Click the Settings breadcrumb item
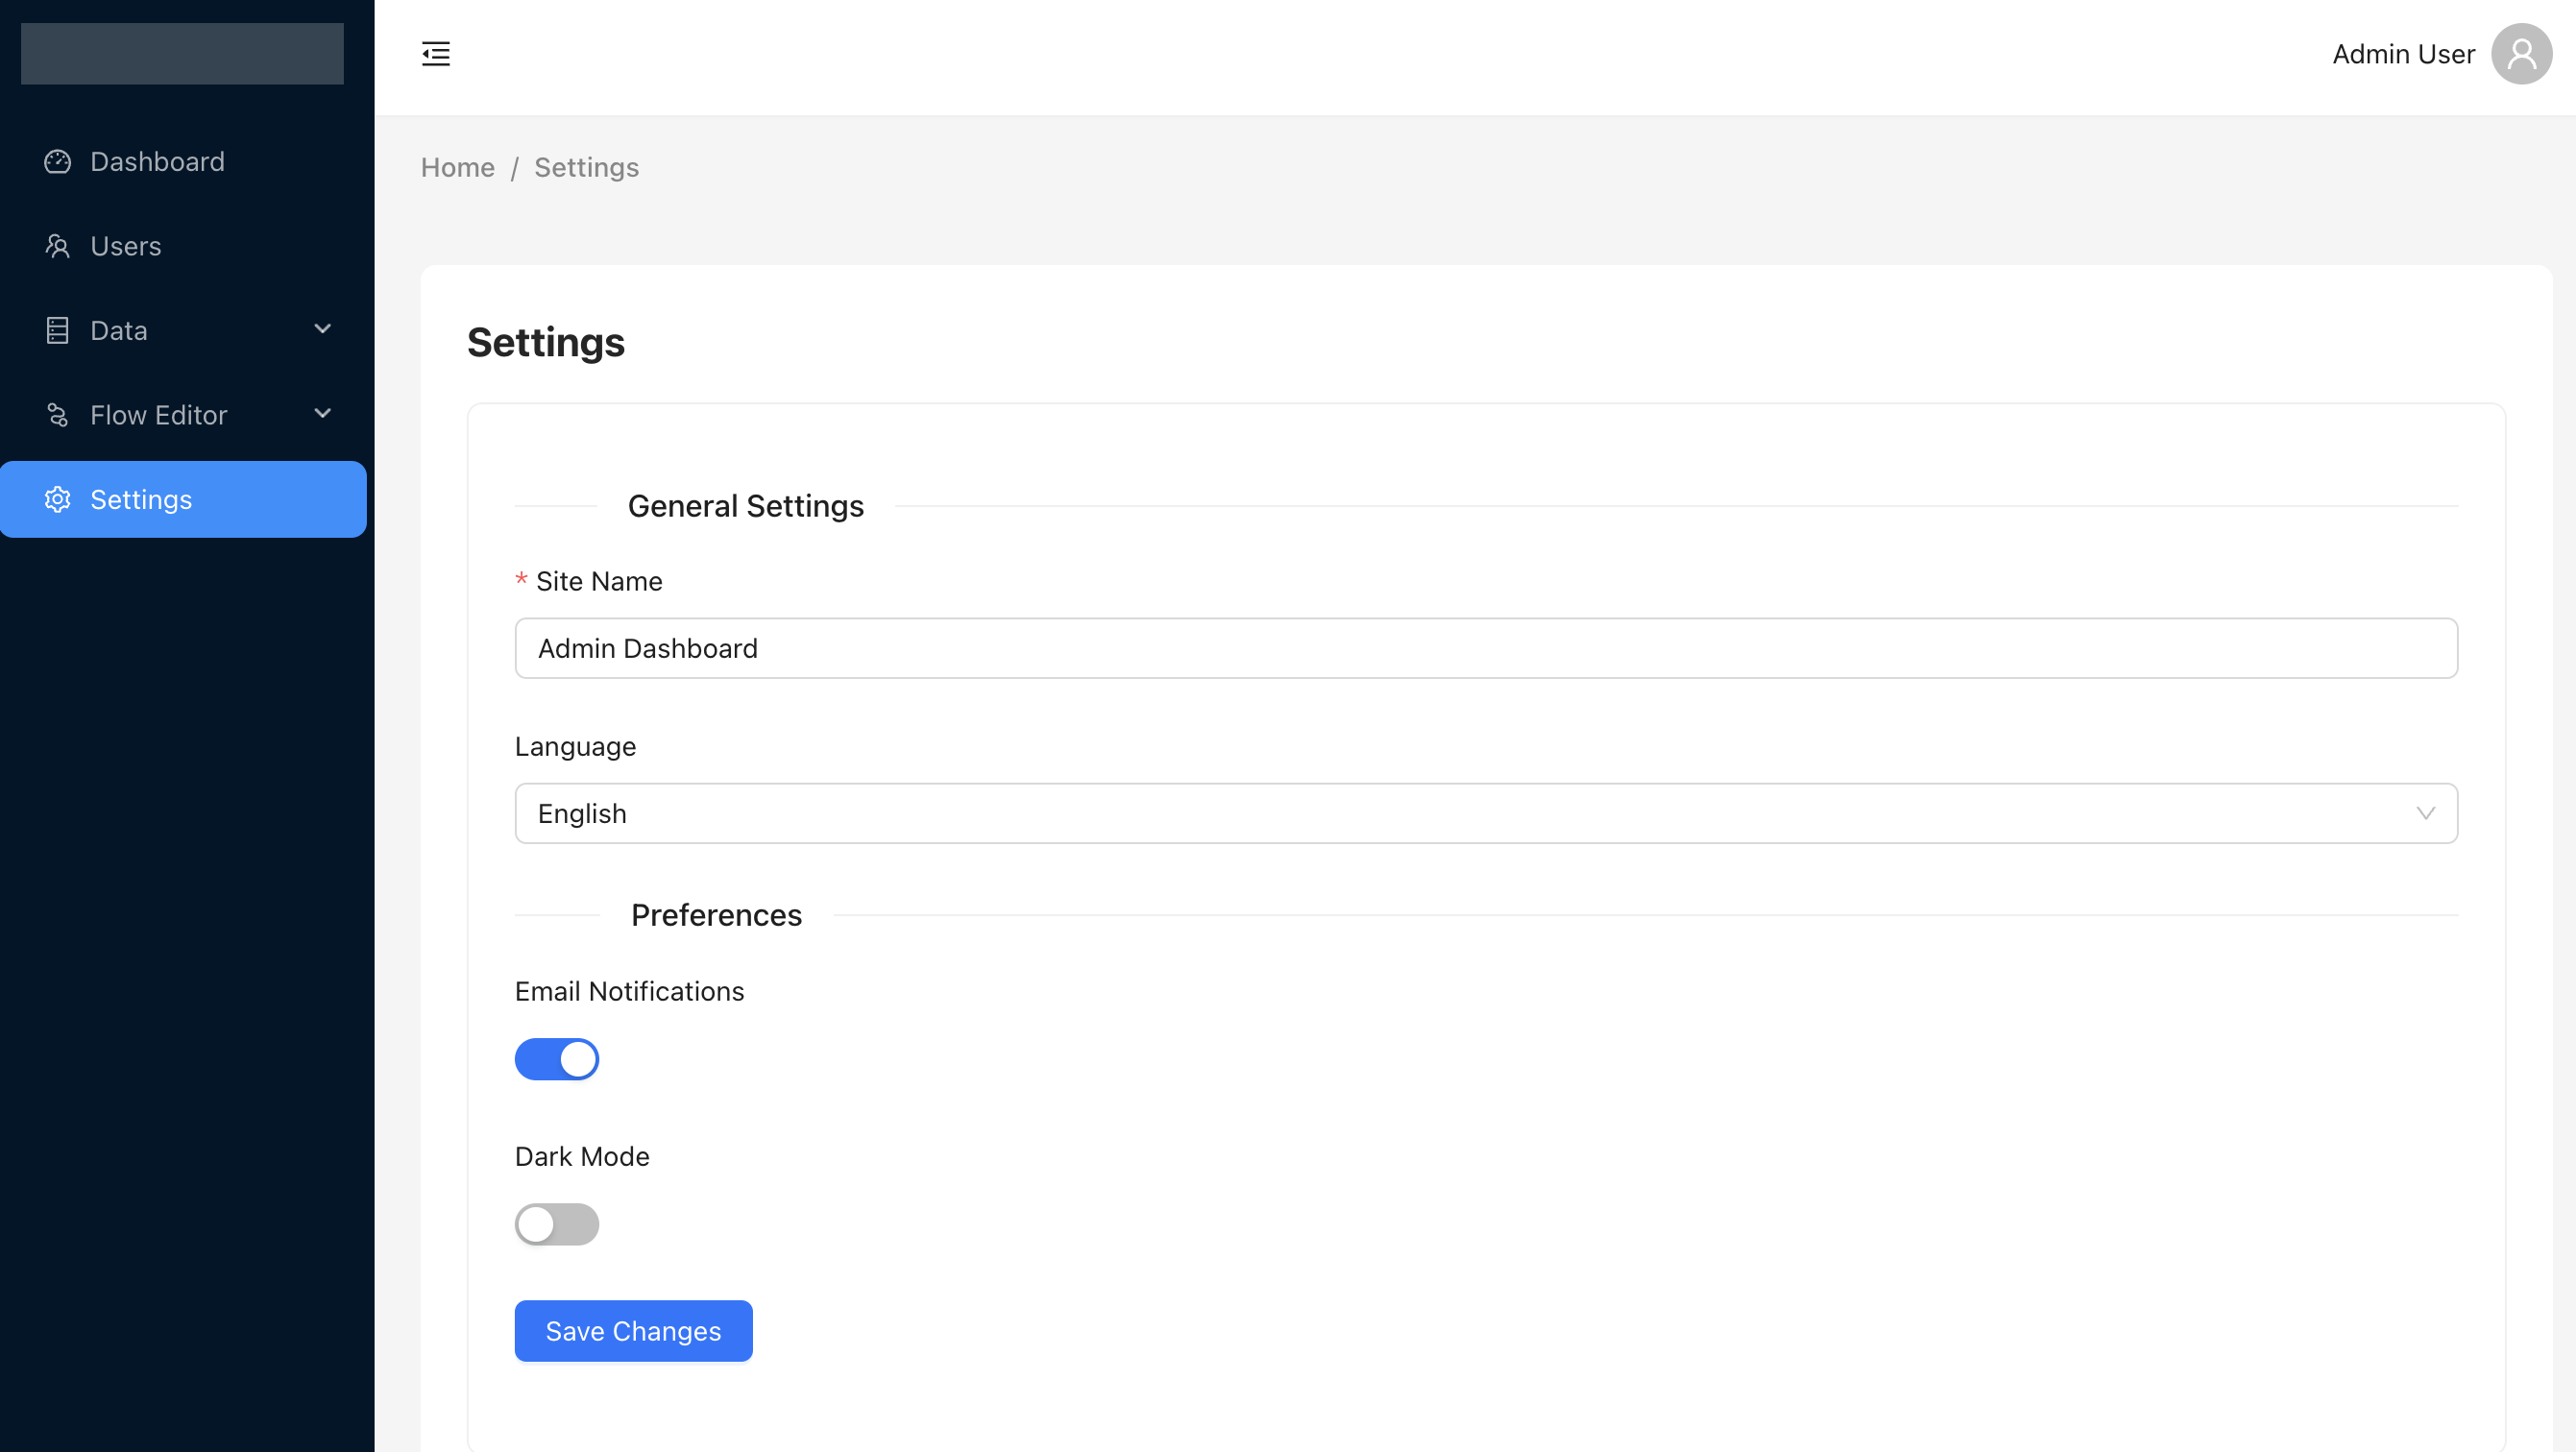This screenshot has width=2576, height=1452. point(586,167)
